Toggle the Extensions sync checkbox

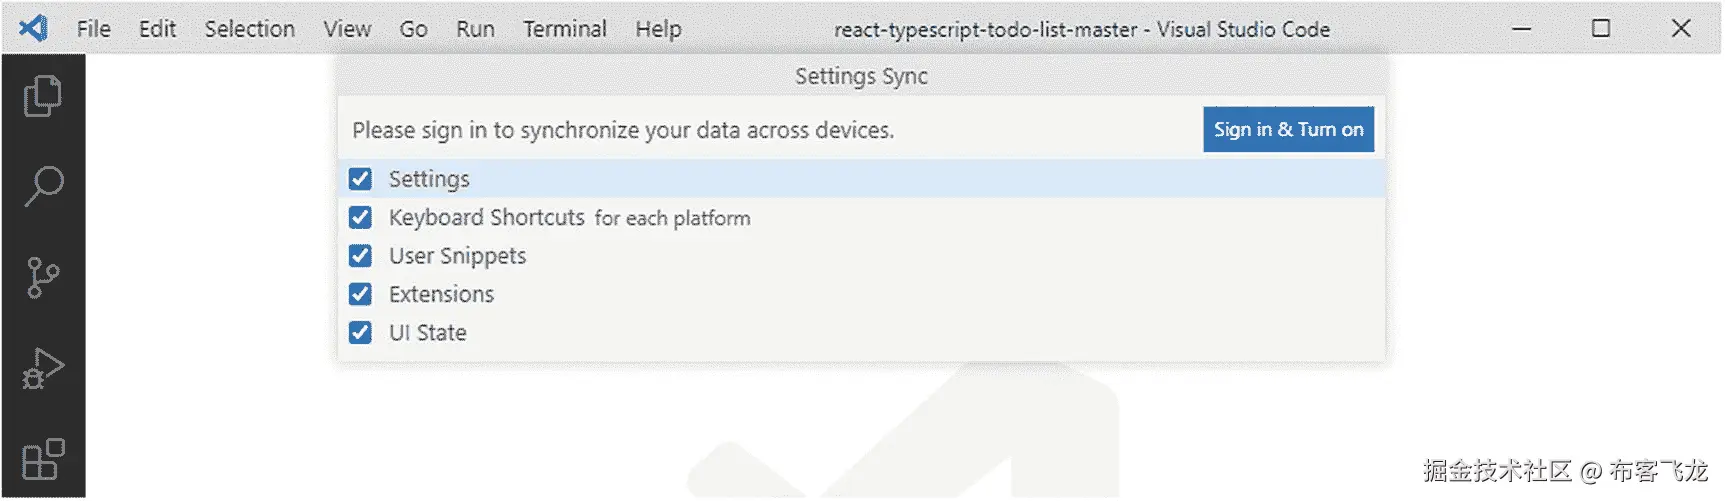point(360,294)
